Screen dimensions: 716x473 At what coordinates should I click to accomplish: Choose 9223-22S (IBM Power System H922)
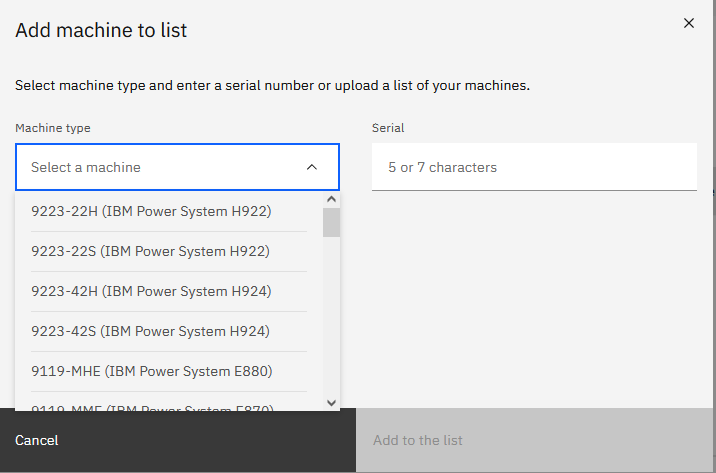(x=150, y=251)
